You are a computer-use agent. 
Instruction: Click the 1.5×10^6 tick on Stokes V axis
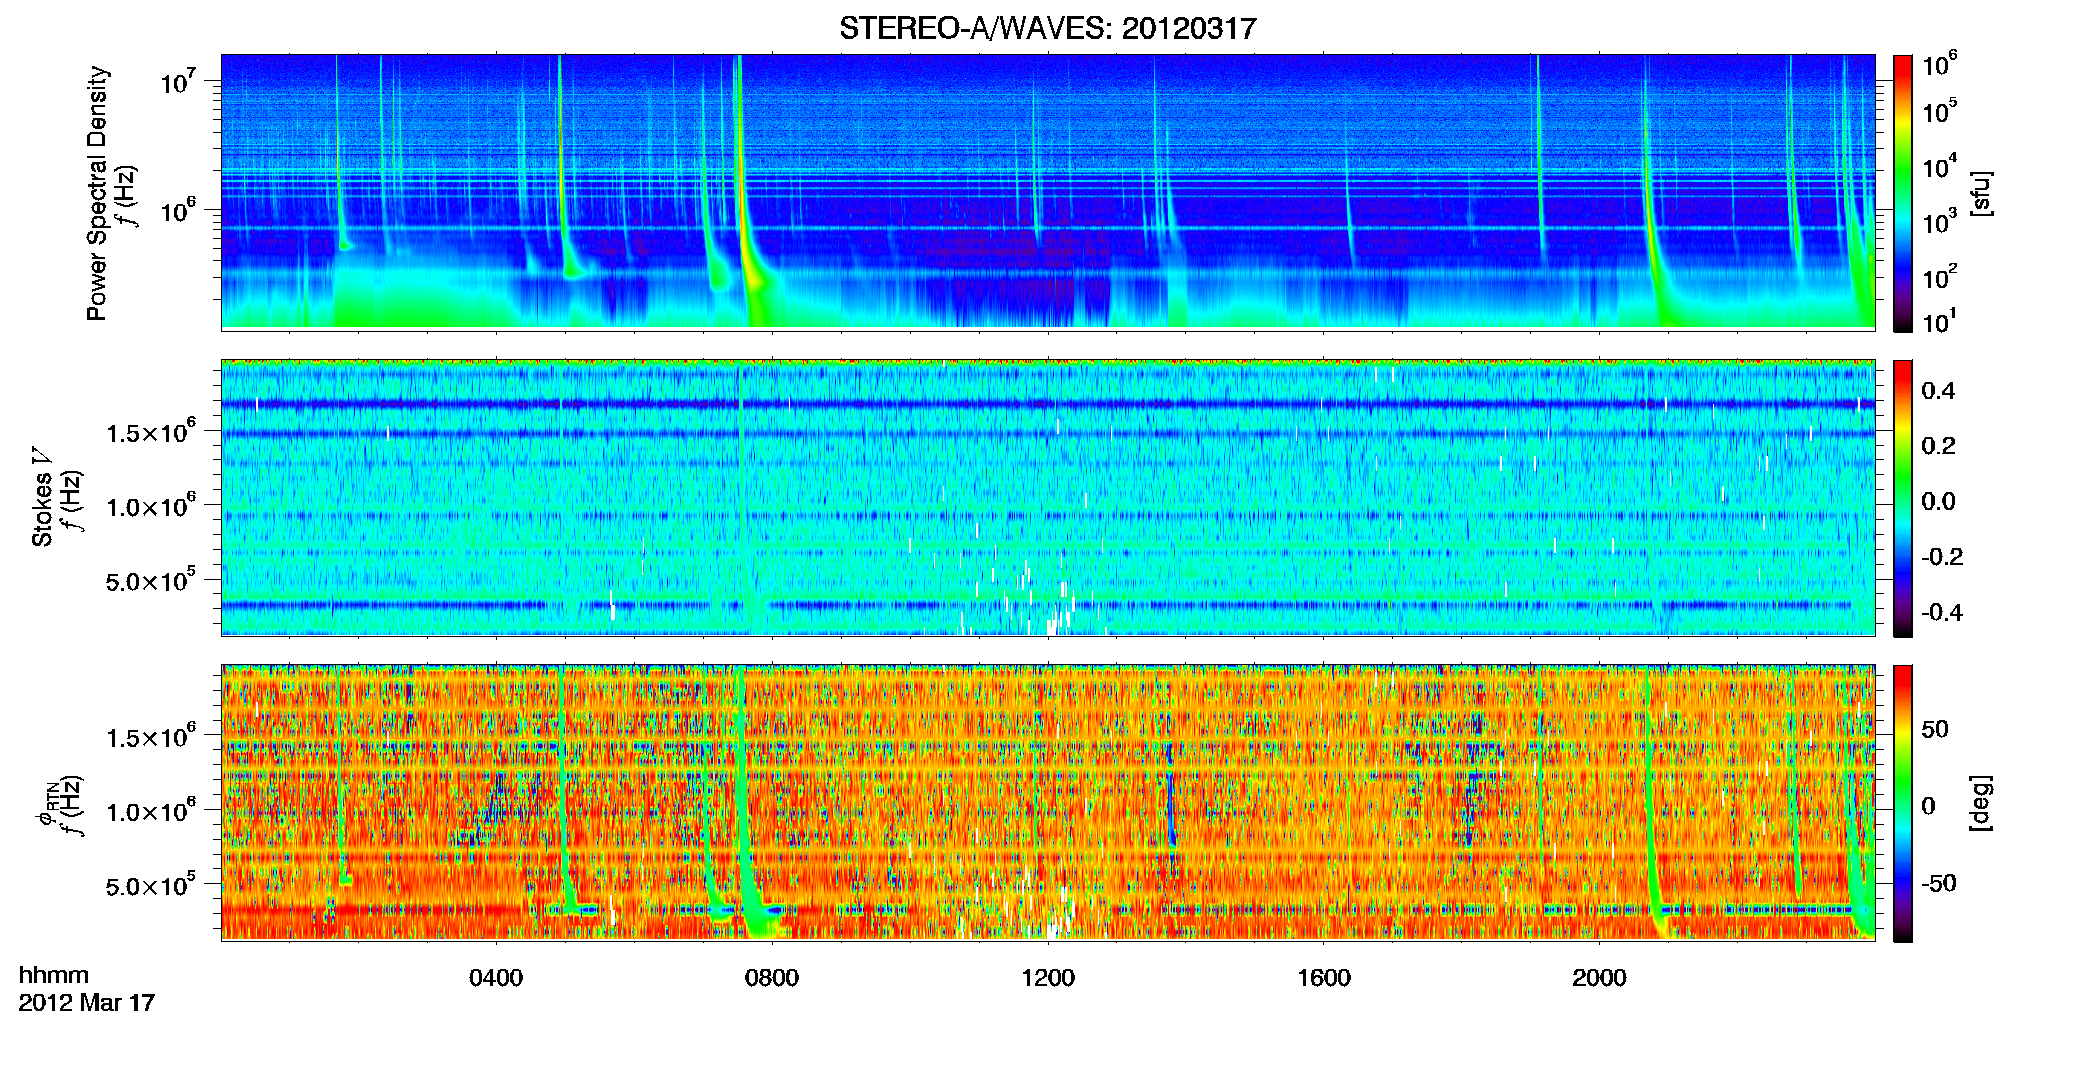pyautogui.click(x=151, y=431)
